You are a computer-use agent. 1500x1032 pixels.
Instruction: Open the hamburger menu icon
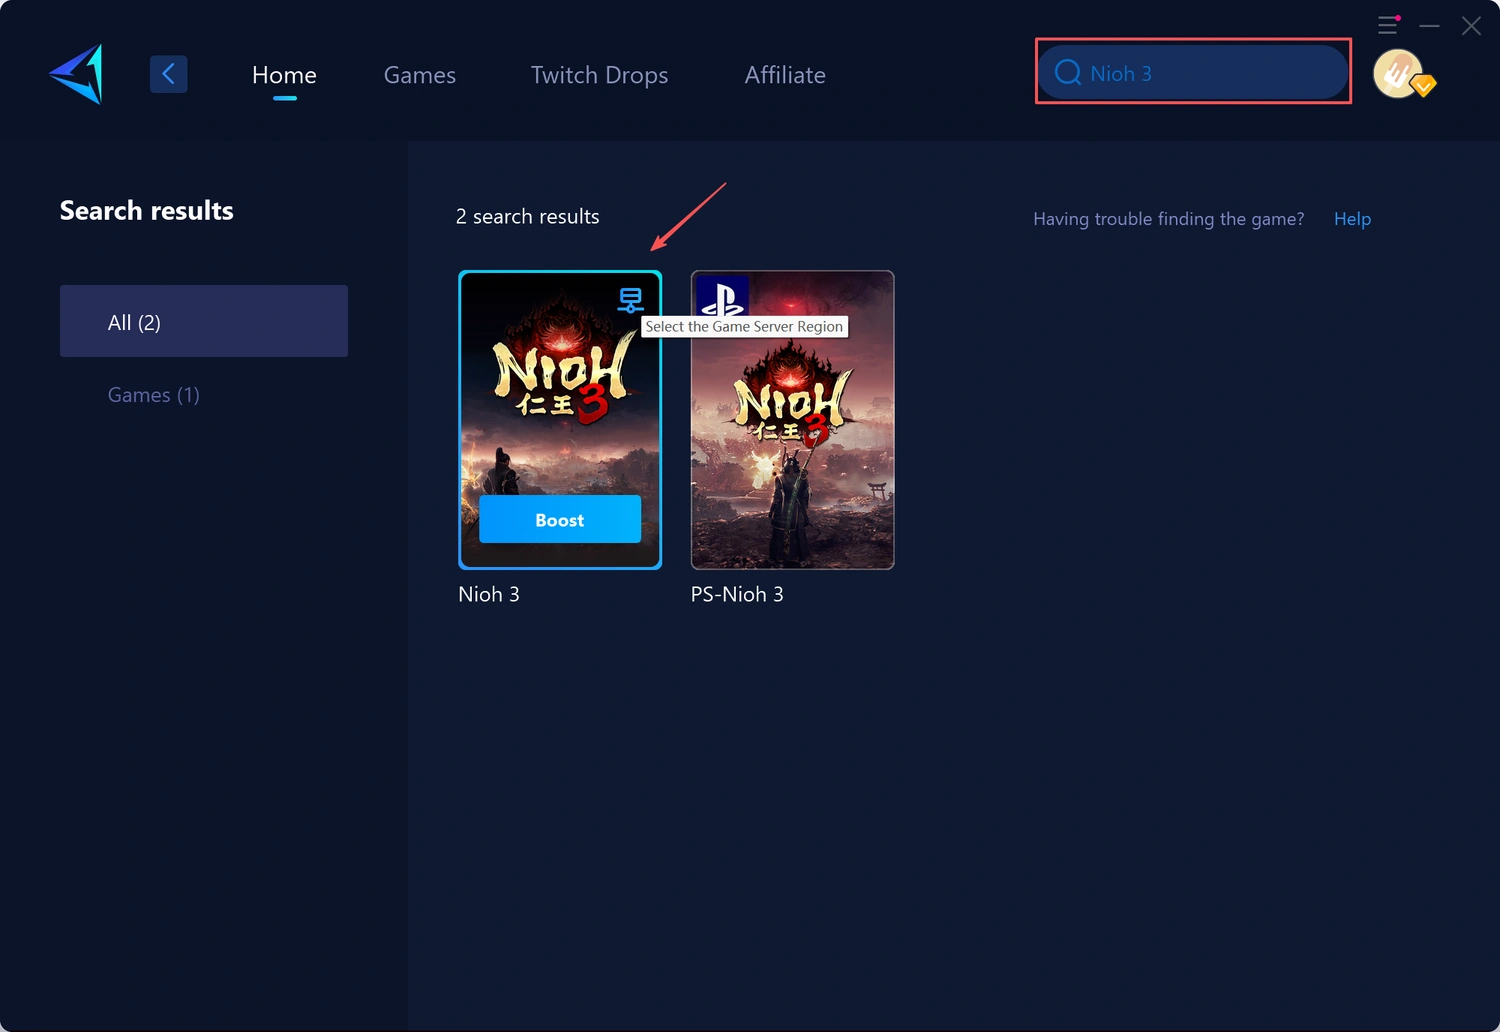coord(1387,26)
